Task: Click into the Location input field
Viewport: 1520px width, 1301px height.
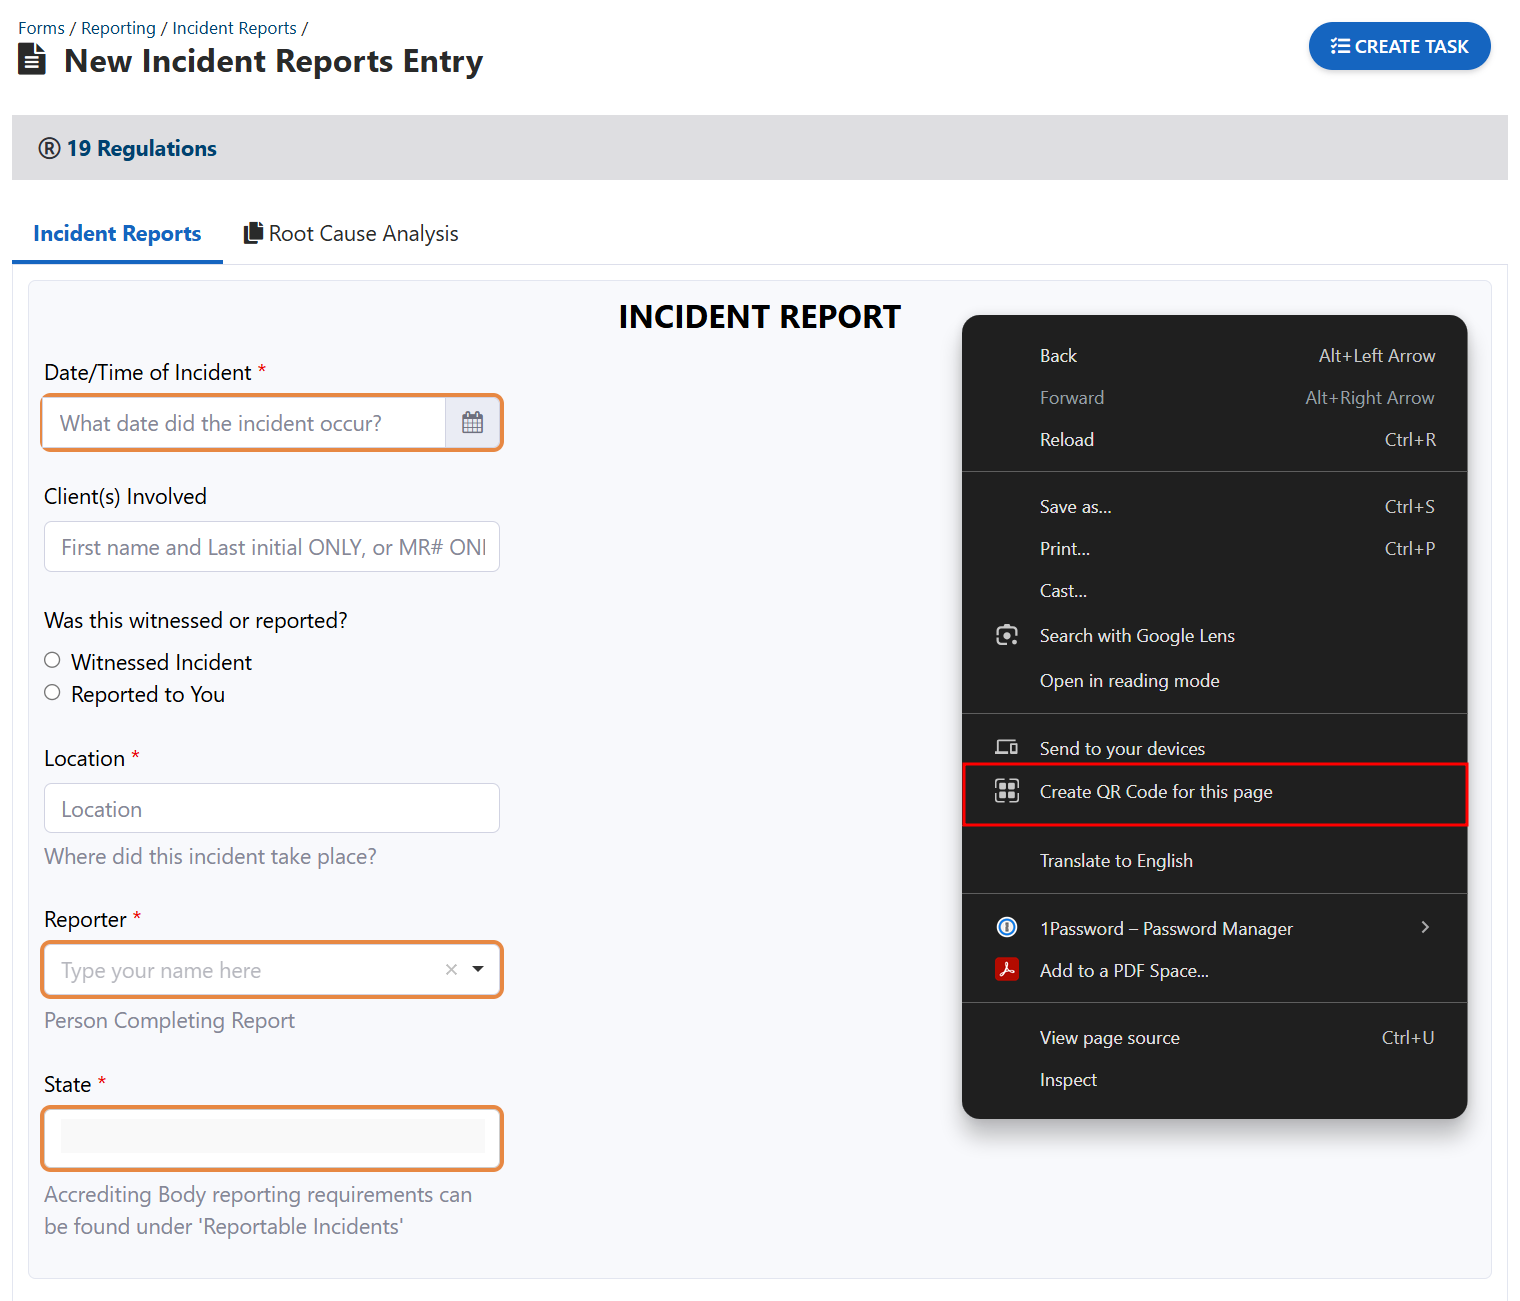Action: [272, 809]
